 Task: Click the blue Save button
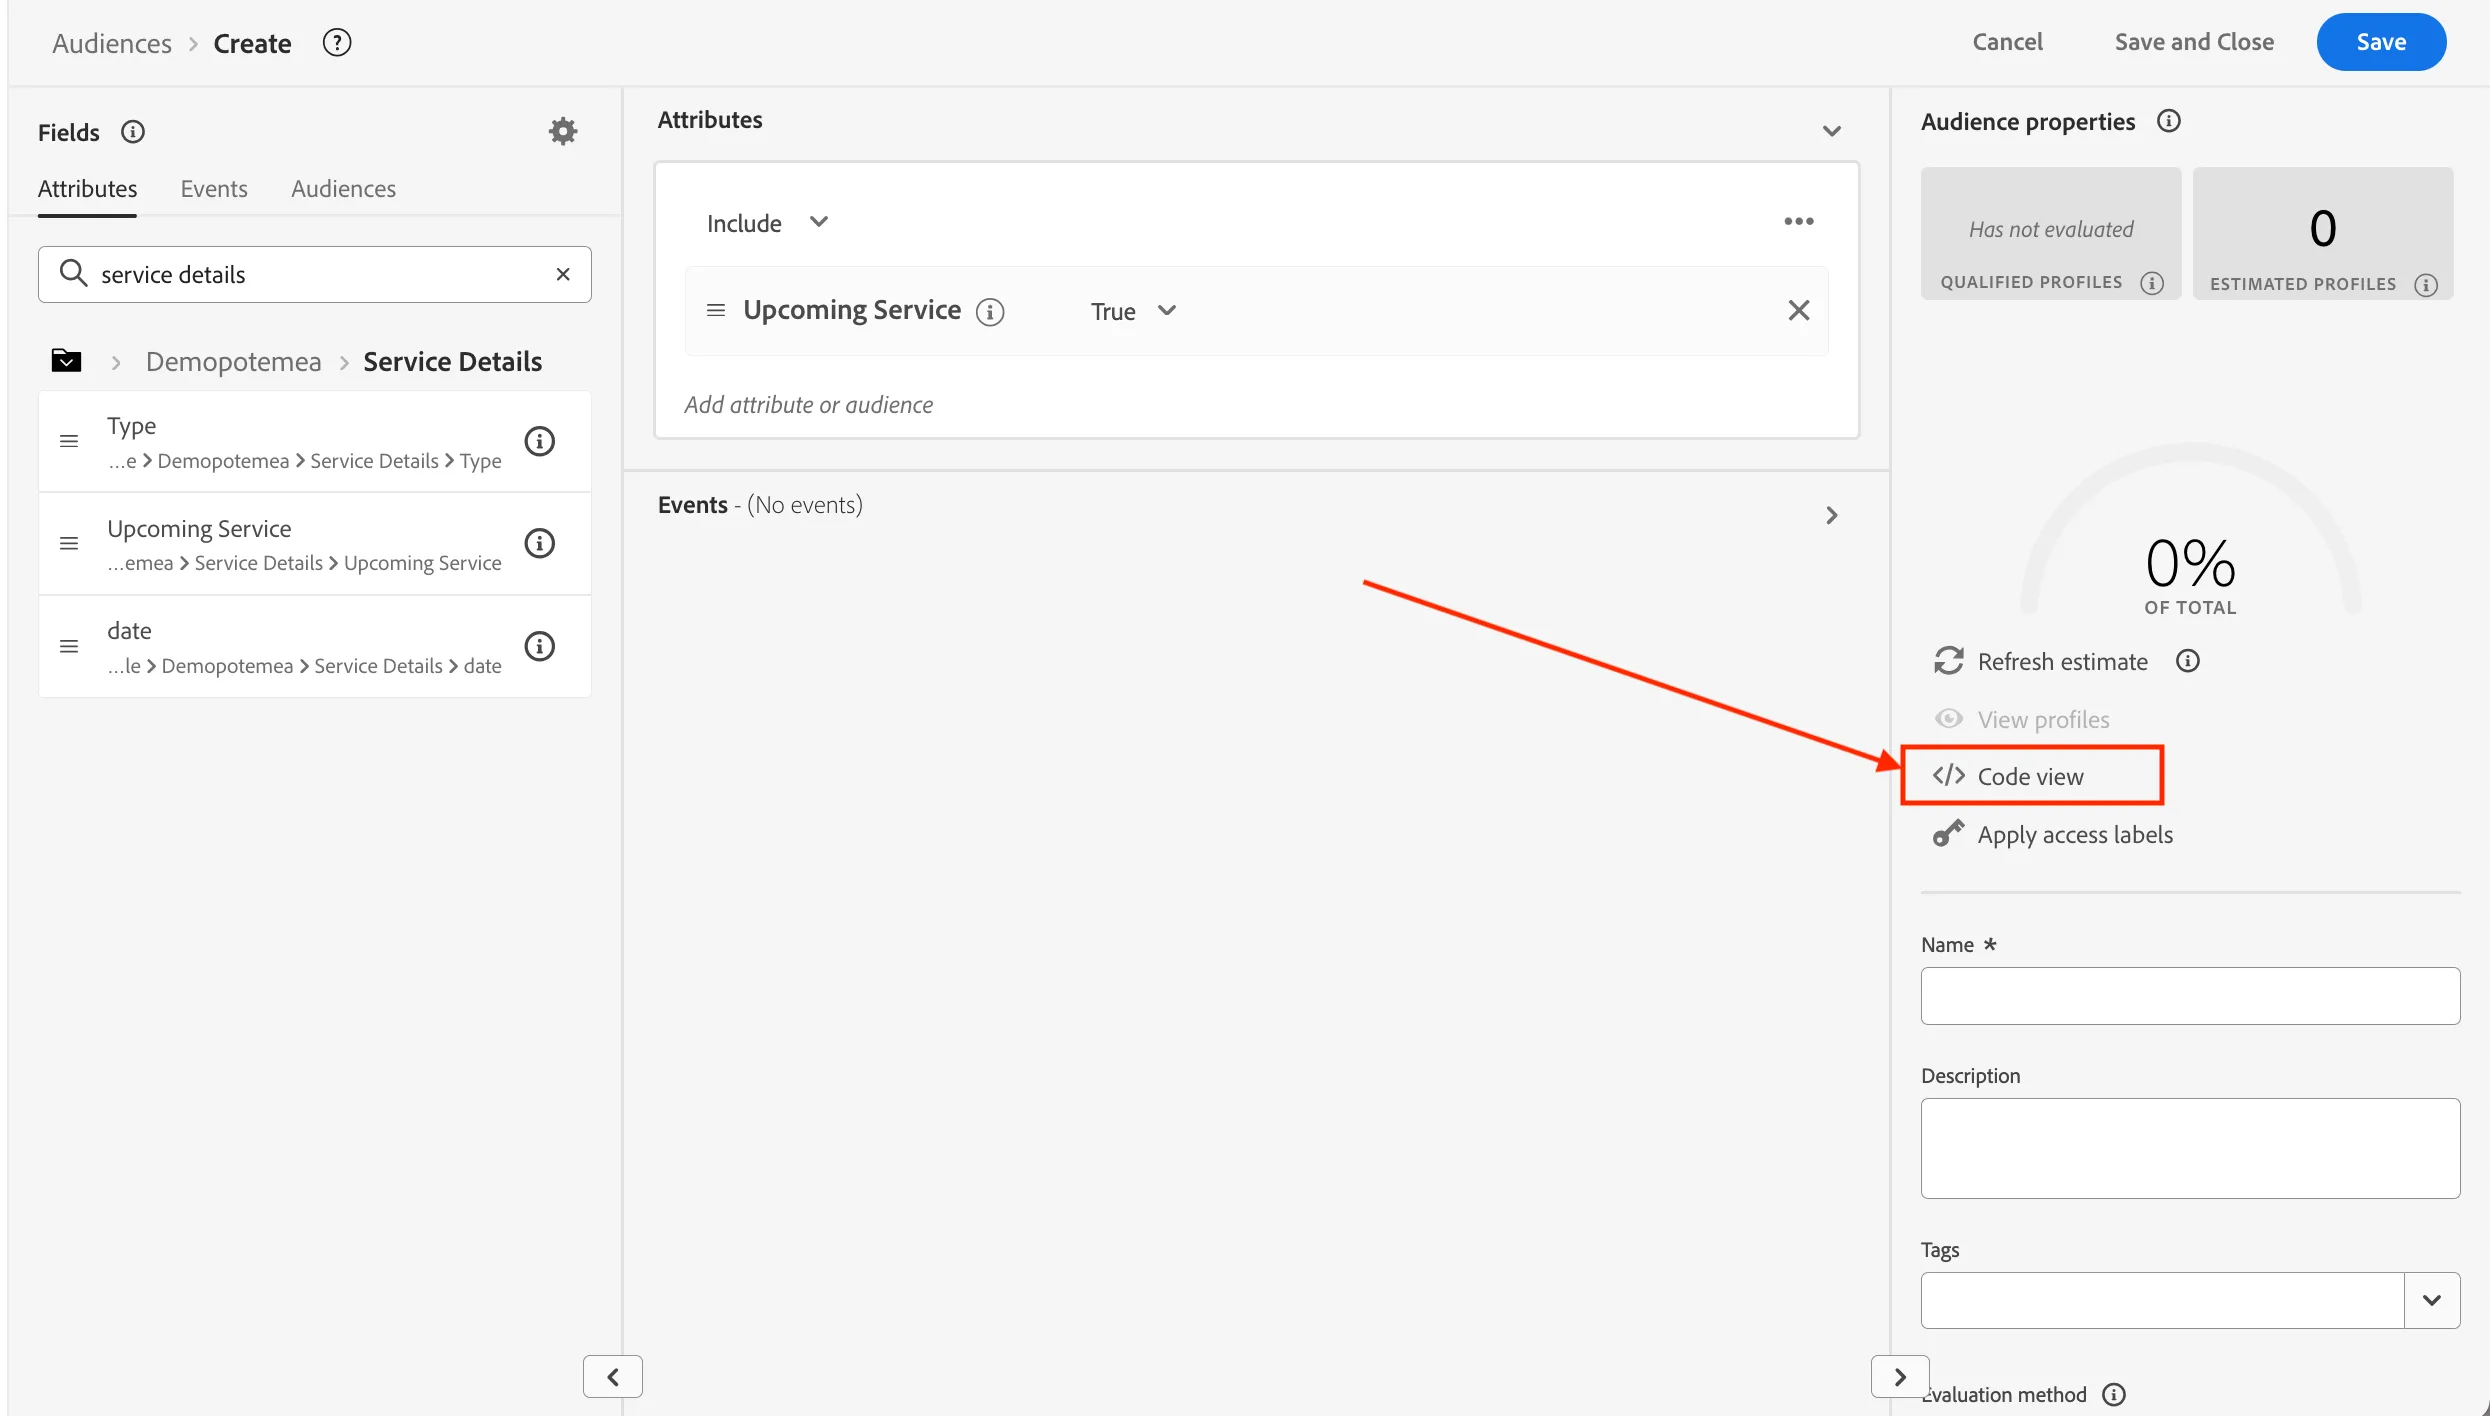[2381, 42]
